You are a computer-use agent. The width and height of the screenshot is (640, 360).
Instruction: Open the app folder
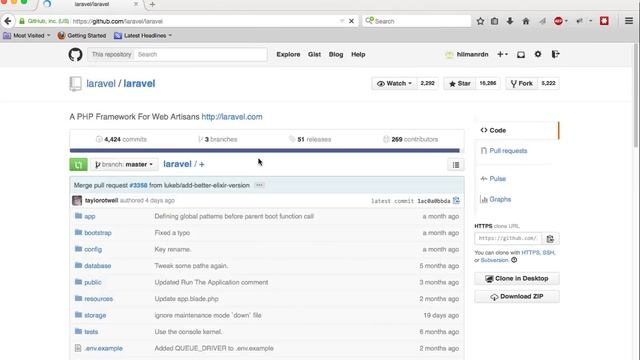tap(90, 216)
